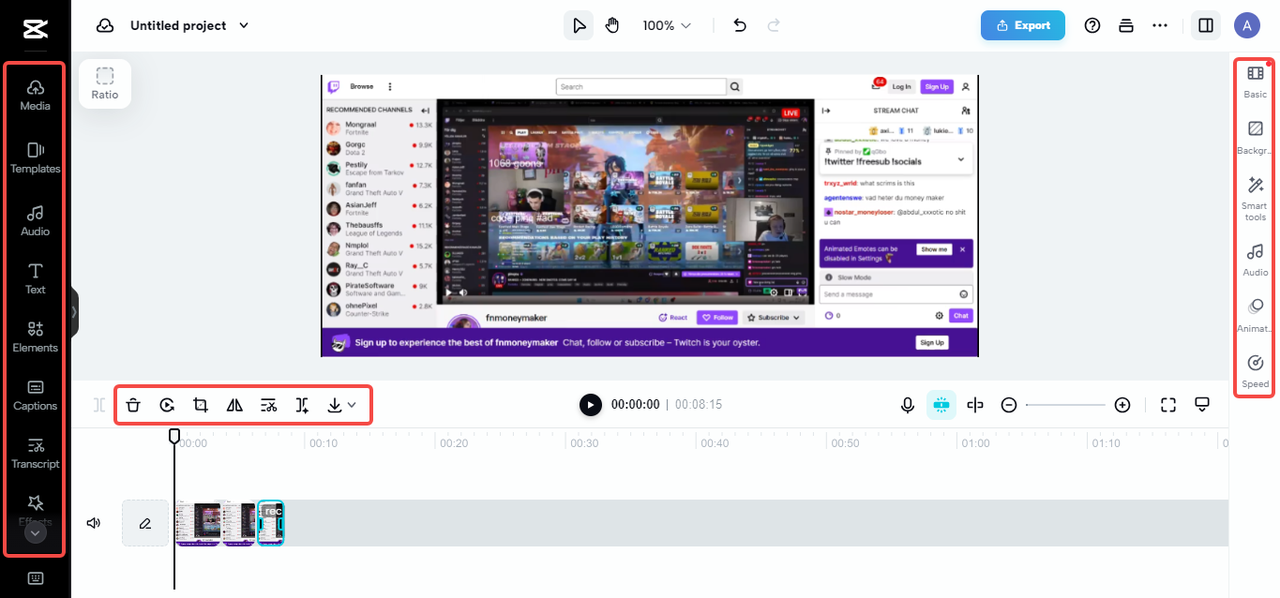Open keyboard shortcuts icon at sidebar bottom

click(x=35, y=578)
